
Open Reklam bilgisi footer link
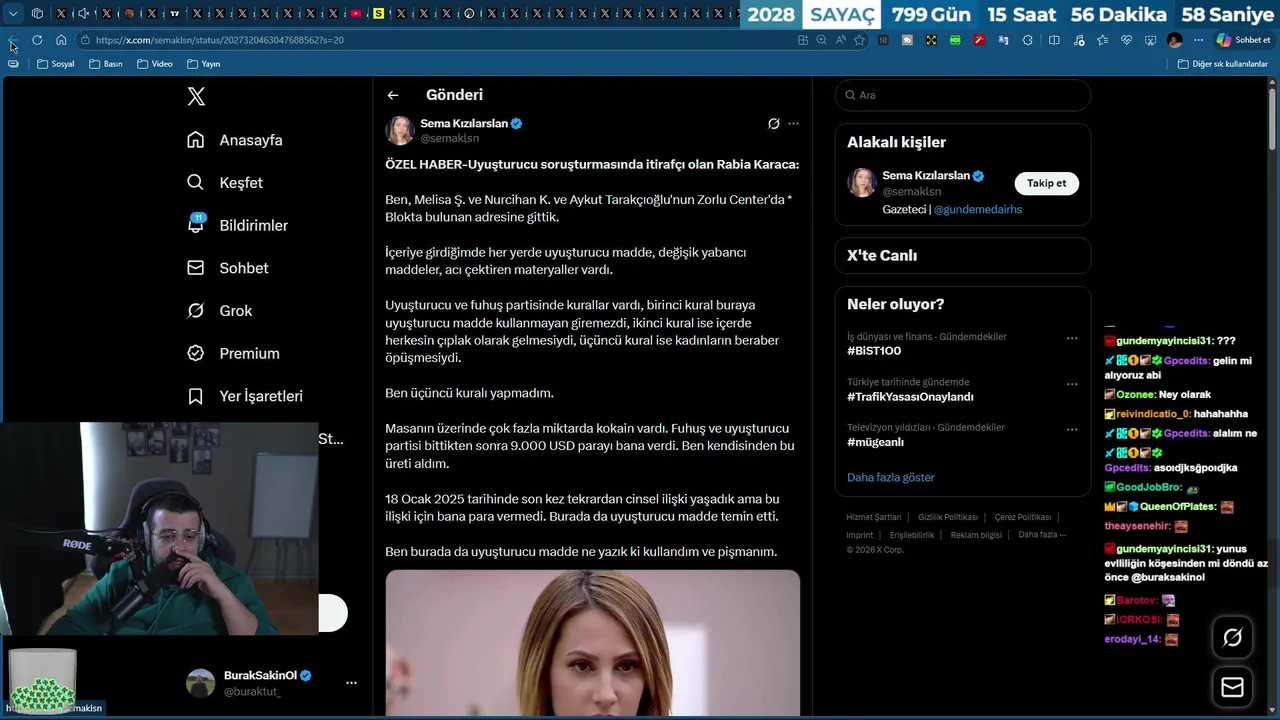pyautogui.click(x=976, y=535)
